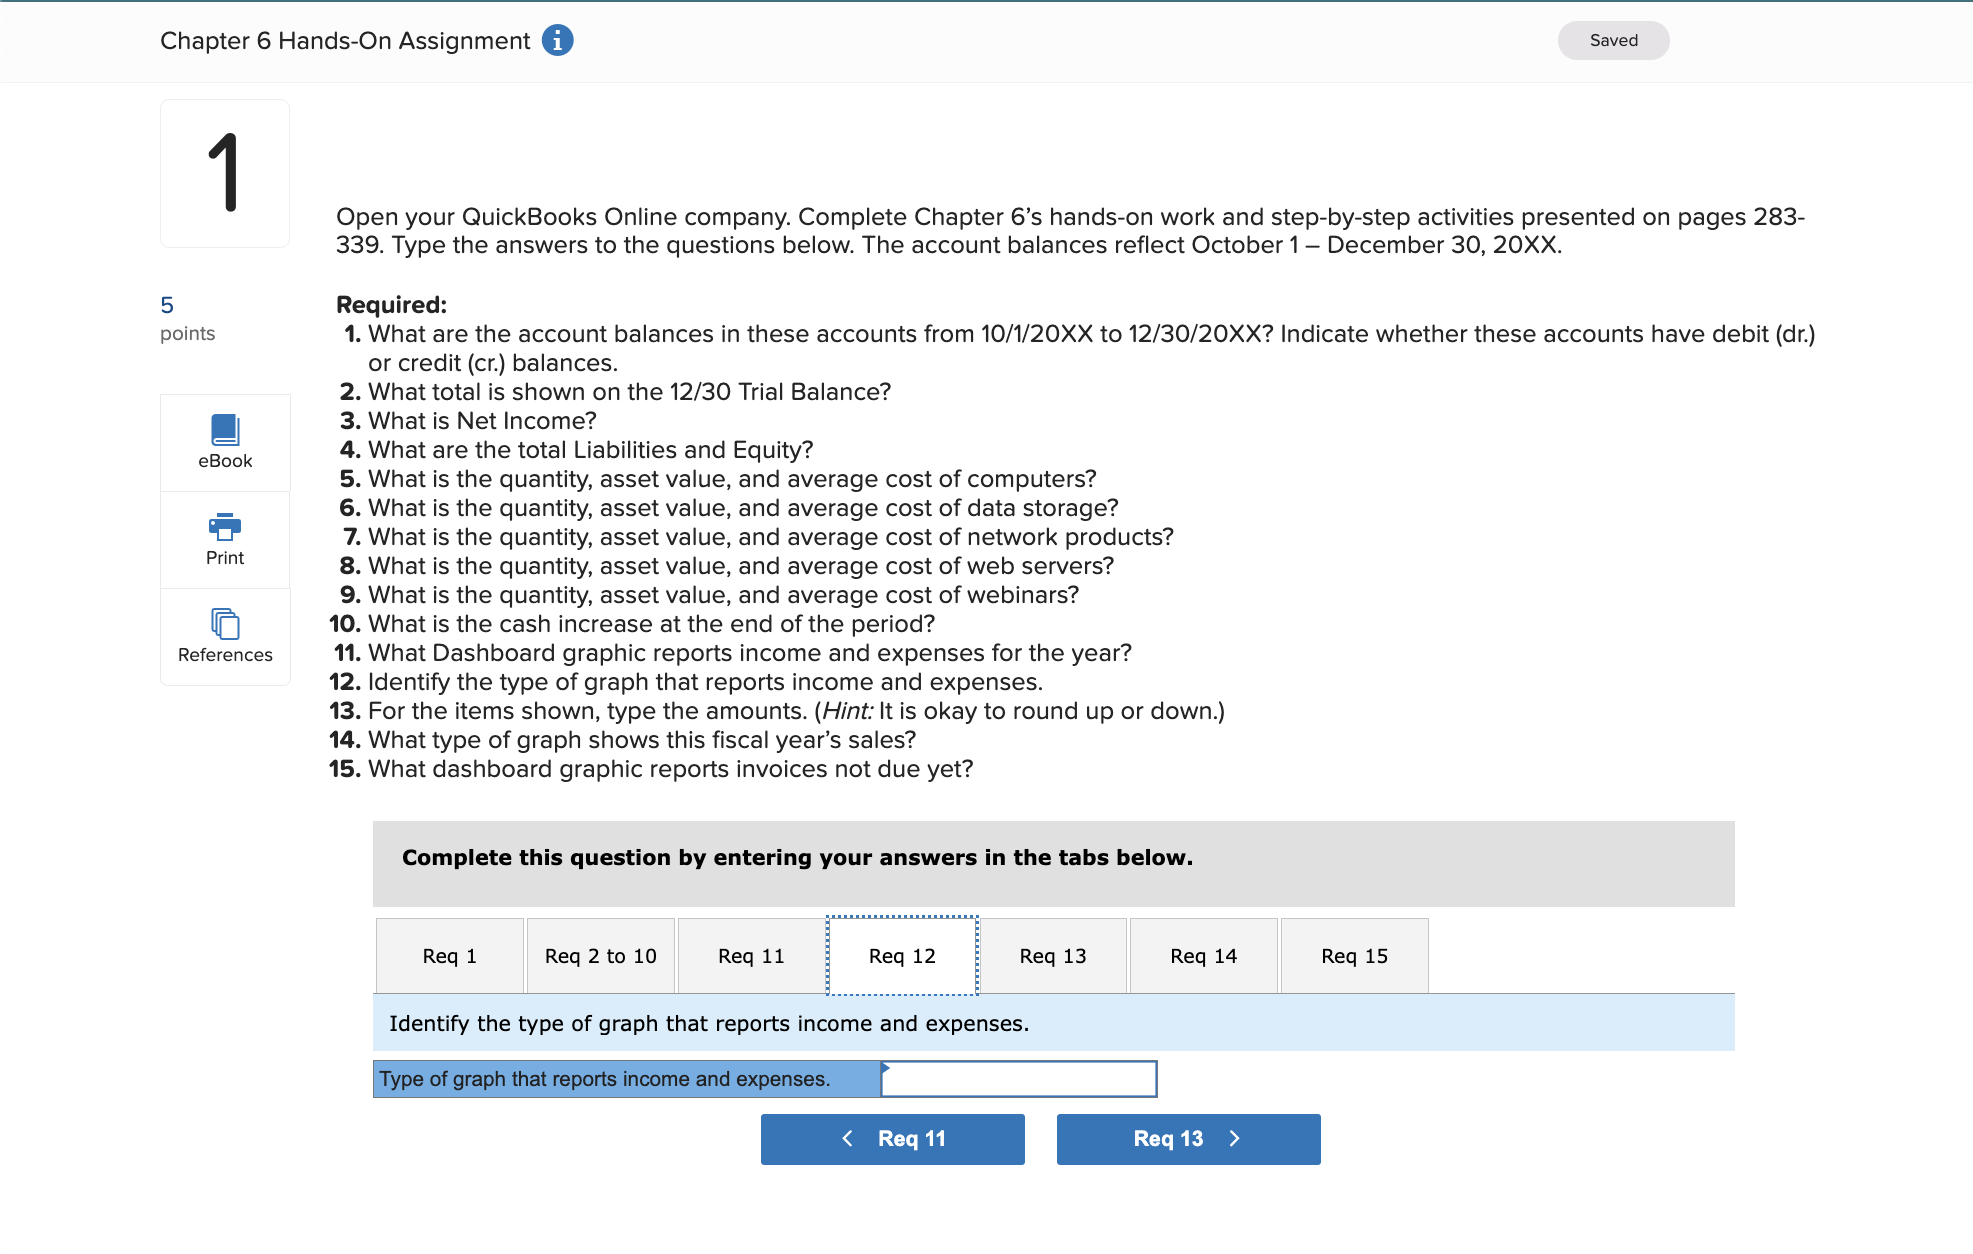
Task: Switch to the Req 1 tab
Action: click(449, 955)
